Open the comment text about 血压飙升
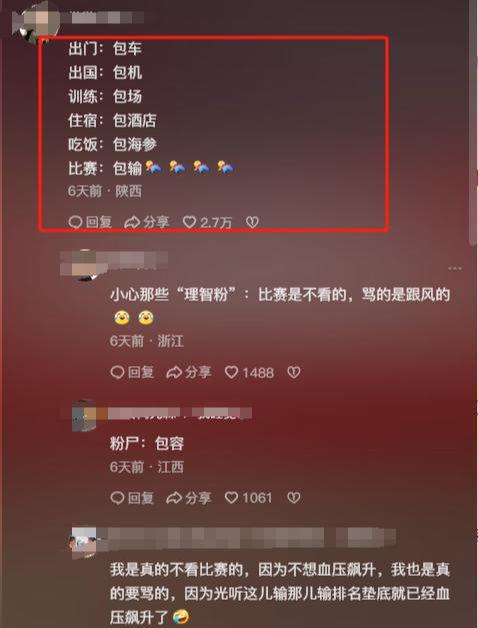Image resolution: width=478 pixels, height=628 pixels. pos(280,594)
